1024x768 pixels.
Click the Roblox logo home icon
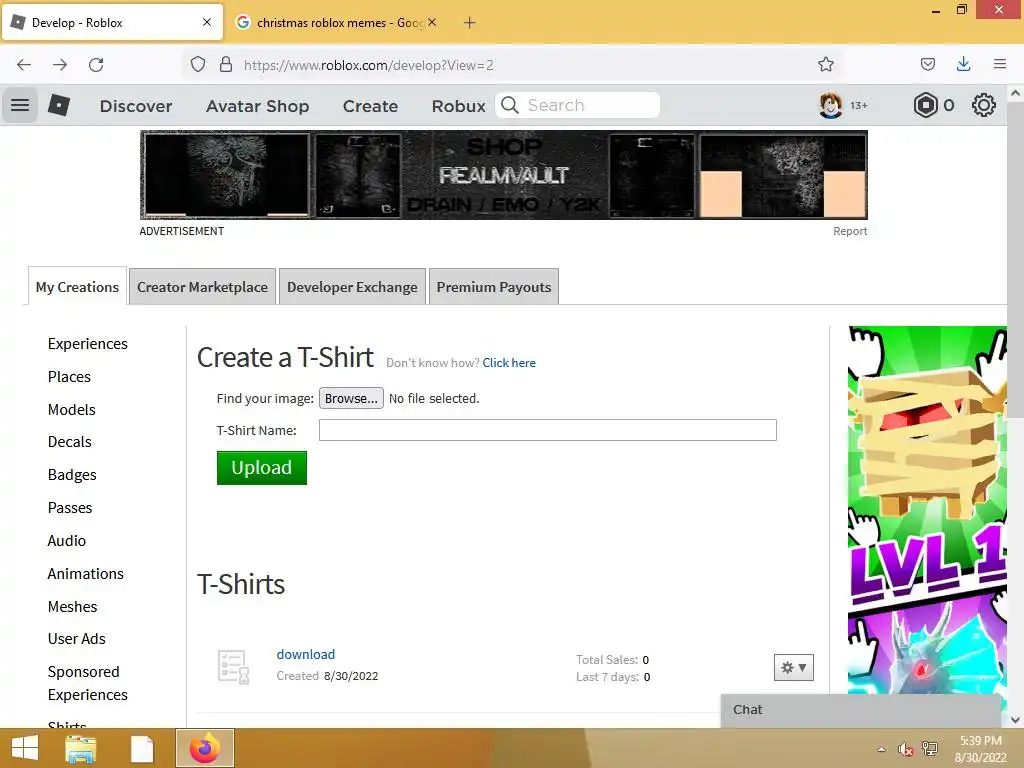click(59, 105)
